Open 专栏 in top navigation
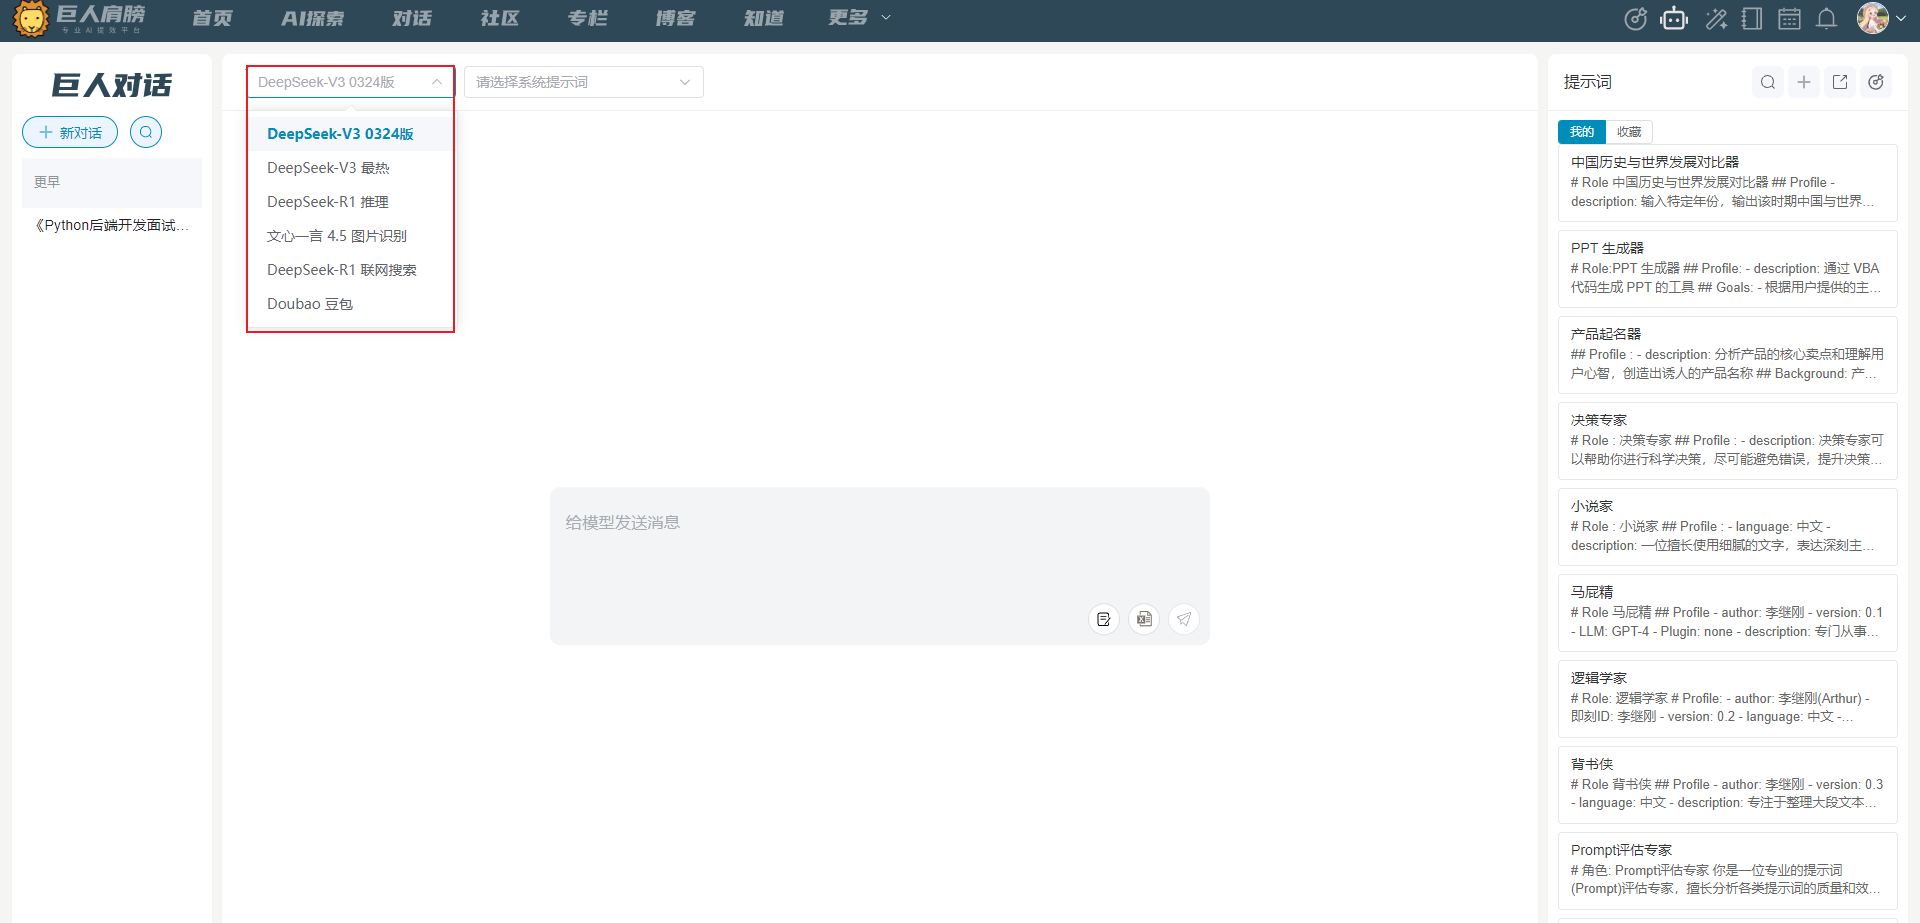Screen dimensions: 1920x923 (588, 18)
